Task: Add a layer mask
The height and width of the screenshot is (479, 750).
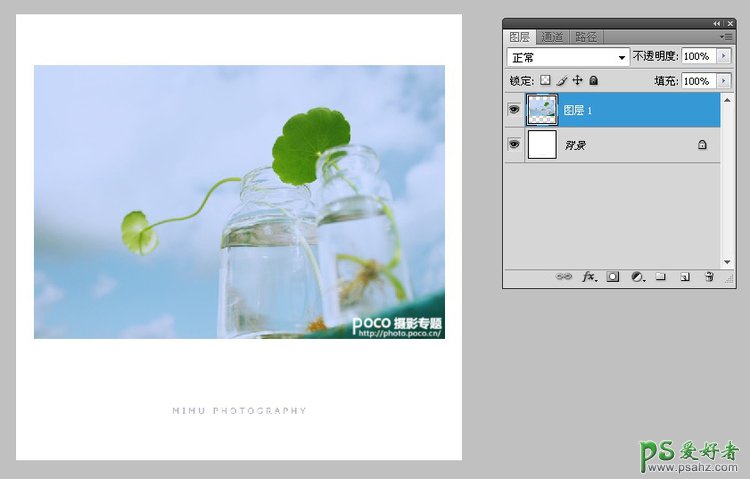Action: pos(613,277)
